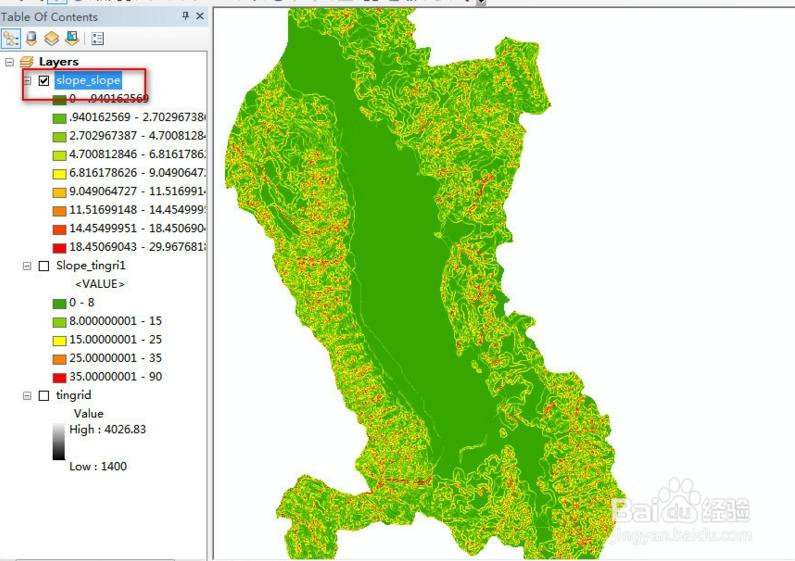The width and height of the screenshot is (795, 561).
Task: Click the 0 - 8 class label
Action: 82,302
